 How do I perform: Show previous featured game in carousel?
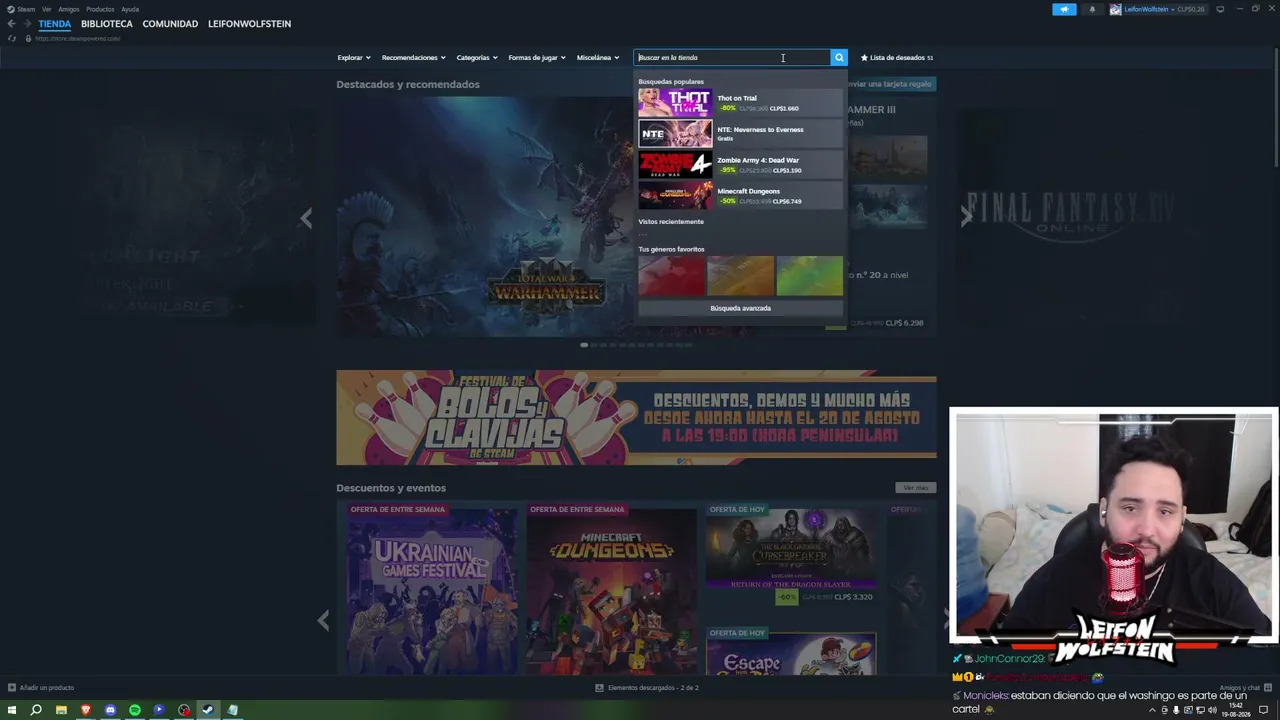click(306, 218)
